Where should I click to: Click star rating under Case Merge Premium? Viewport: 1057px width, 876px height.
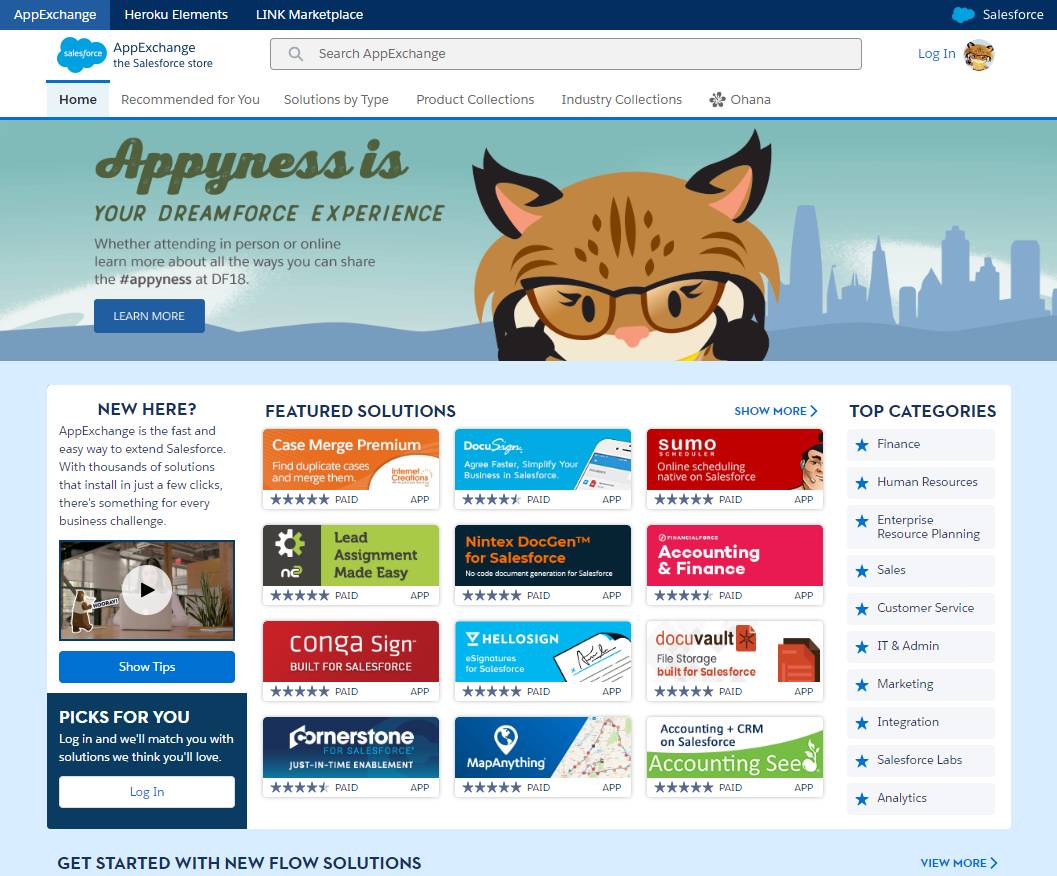[x=299, y=500]
